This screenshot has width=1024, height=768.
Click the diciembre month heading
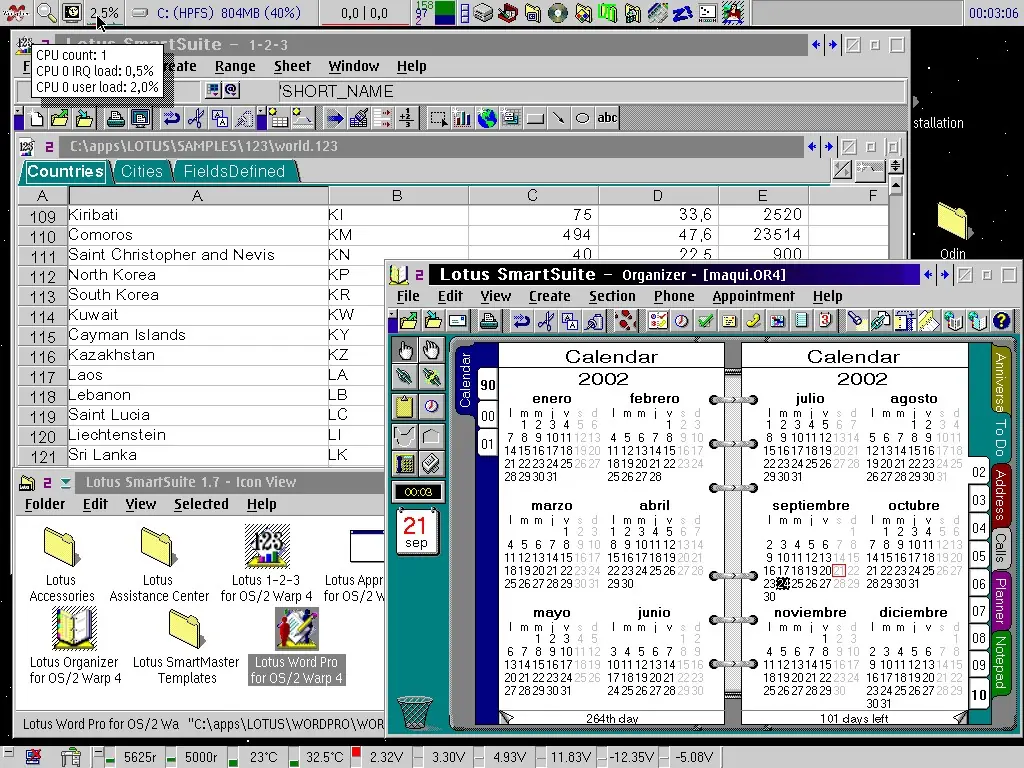tap(913, 613)
